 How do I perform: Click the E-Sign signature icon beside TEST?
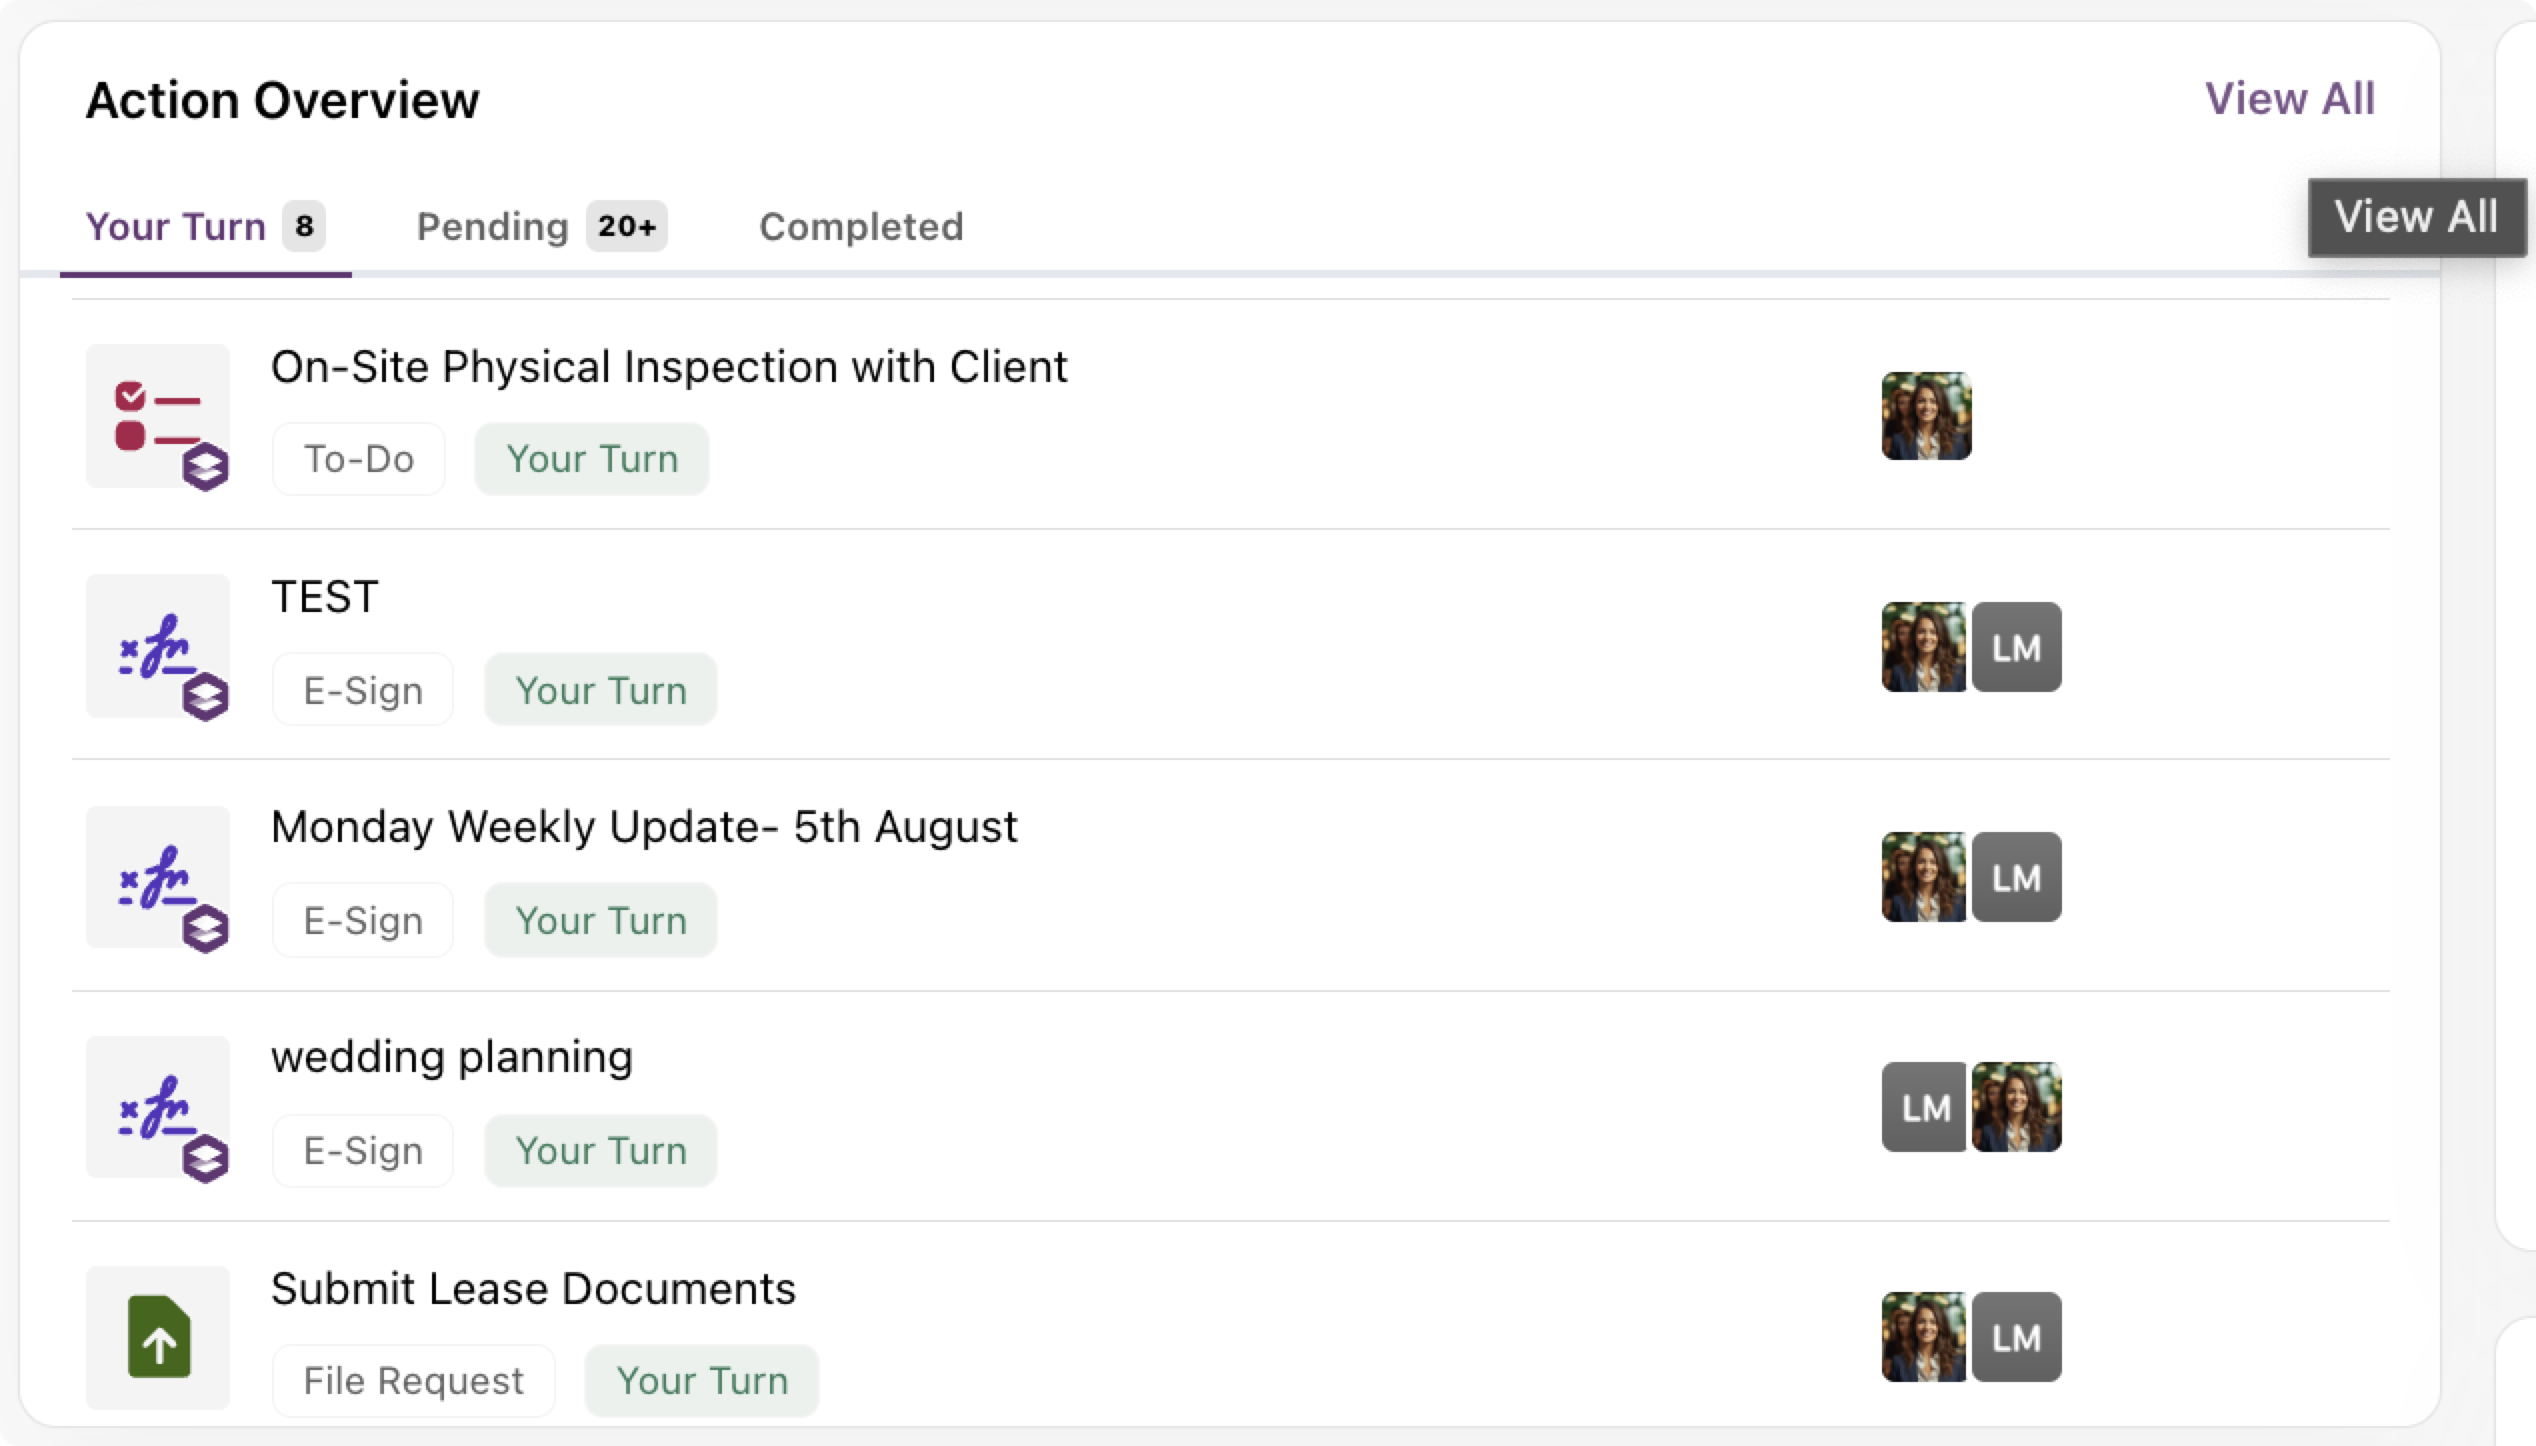158,646
